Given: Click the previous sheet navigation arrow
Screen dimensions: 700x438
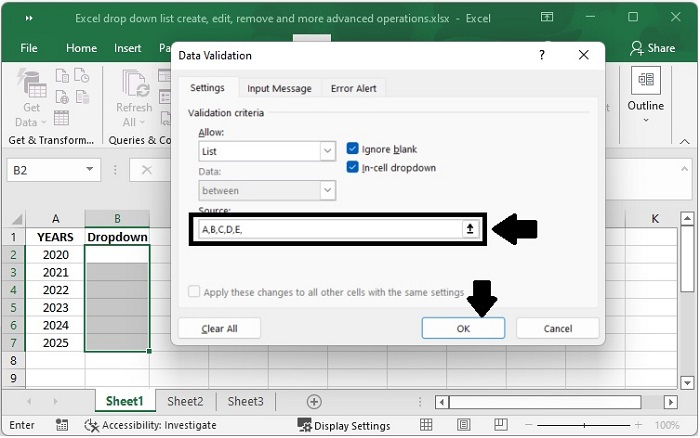Looking at the screenshot, I should pos(29,401).
